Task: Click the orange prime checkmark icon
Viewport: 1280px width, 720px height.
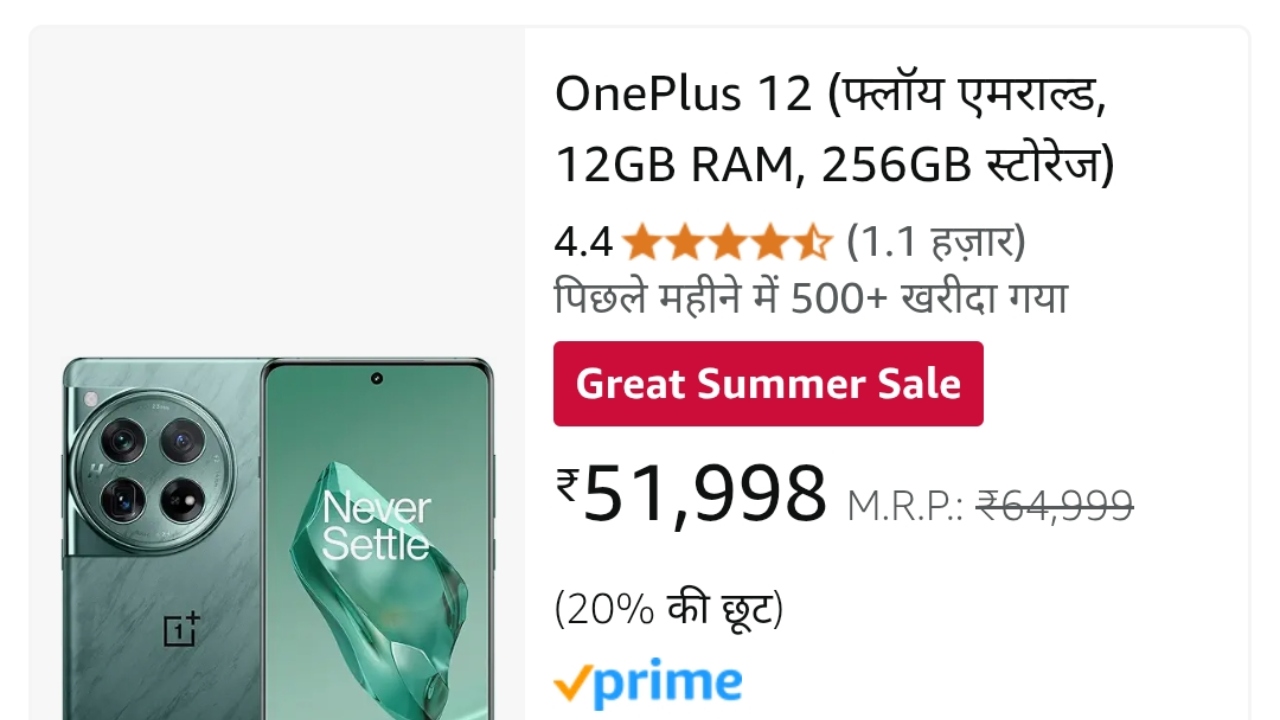Action: click(571, 685)
